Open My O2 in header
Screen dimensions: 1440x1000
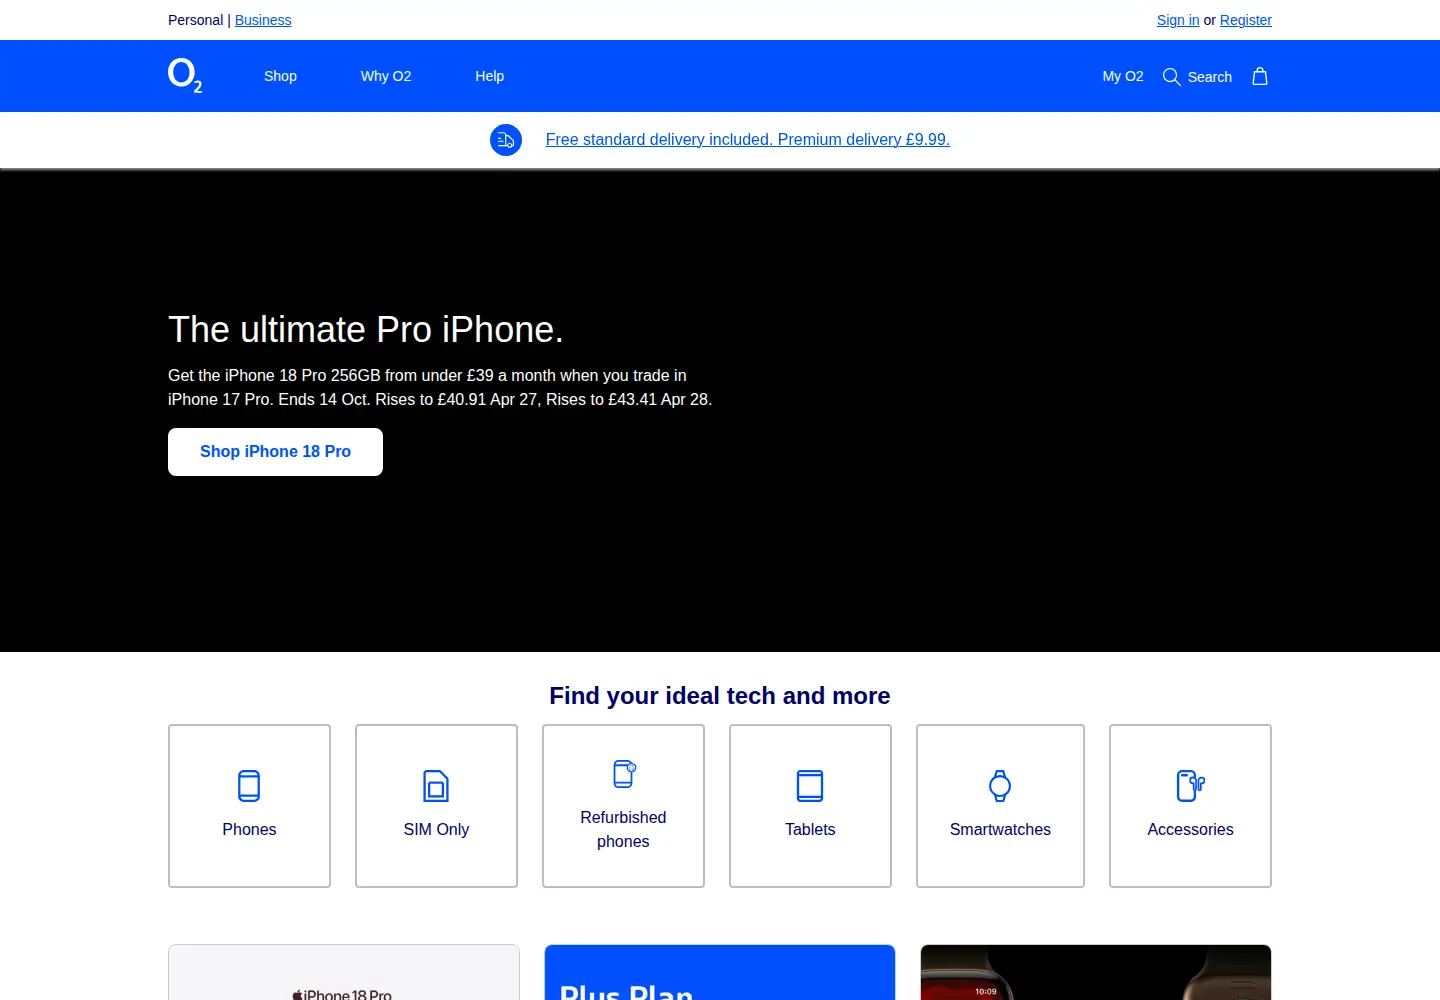point(1123,76)
